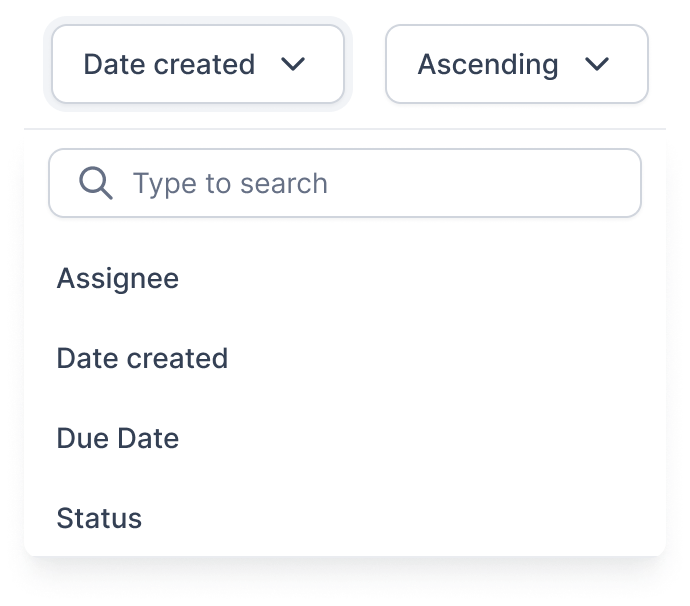Image resolution: width=690 pixels, height=606 pixels.
Task: Click the chevron icon beside Date created
Action: click(x=293, y=64)
